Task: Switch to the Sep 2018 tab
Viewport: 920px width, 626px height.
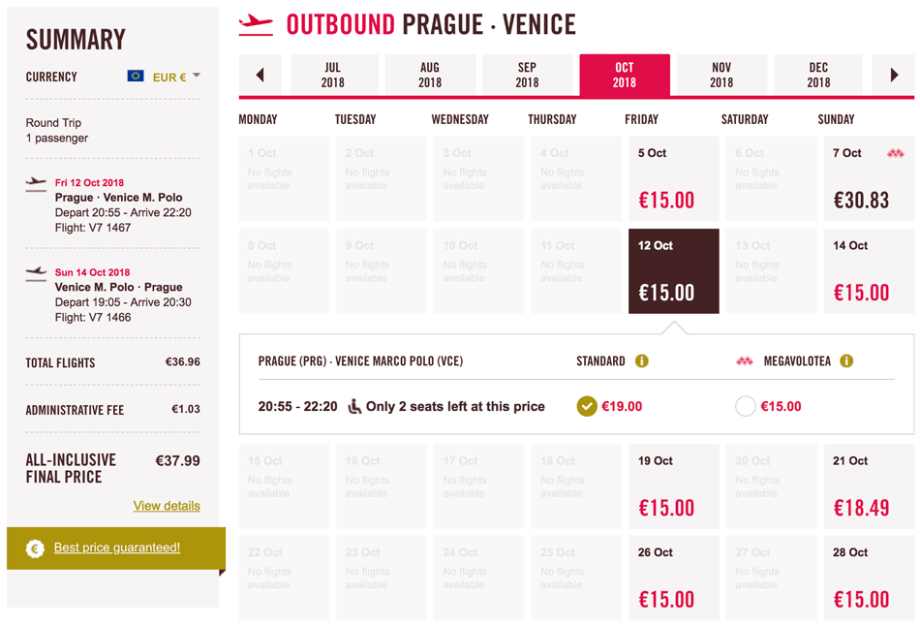Action: pyautogui.click(x=527, y=75)
